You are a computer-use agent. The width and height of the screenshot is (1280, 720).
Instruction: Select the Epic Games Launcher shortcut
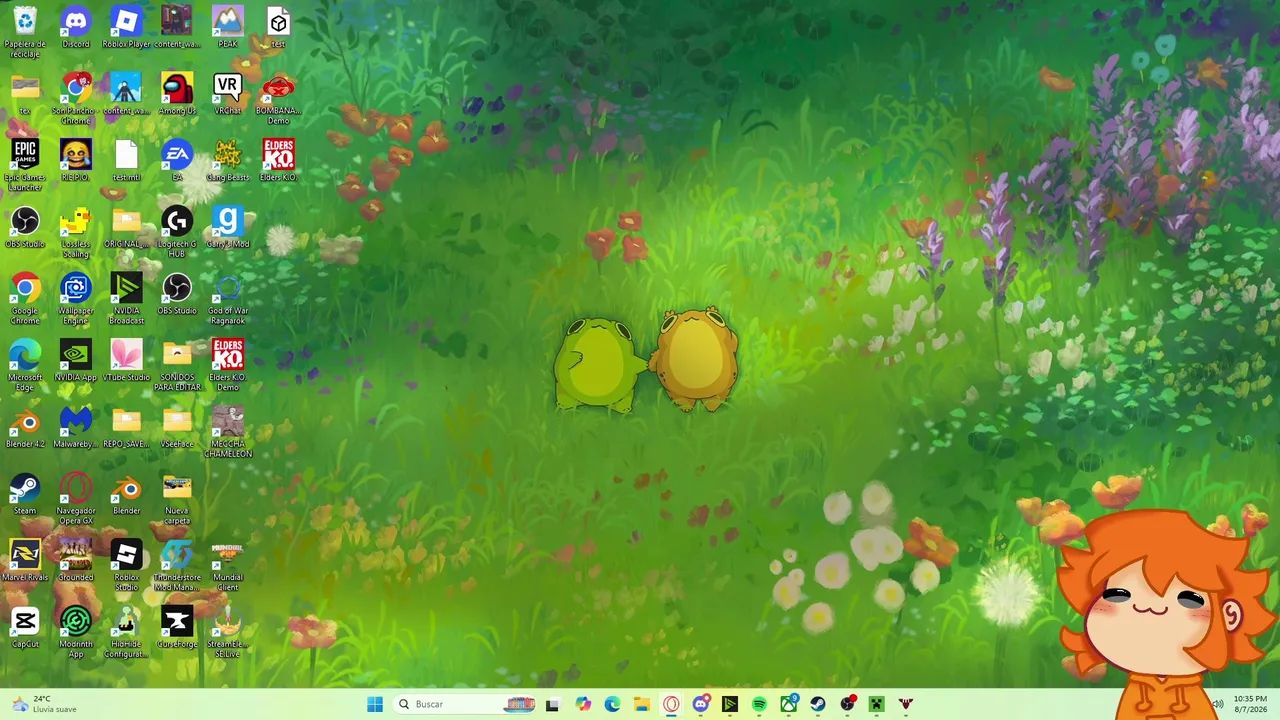tap(25, 165)
